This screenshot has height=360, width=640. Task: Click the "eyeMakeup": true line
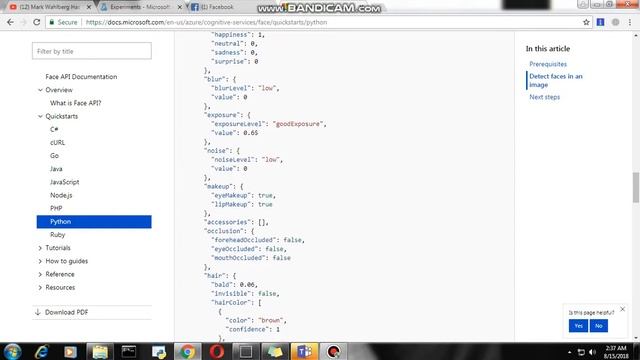[243, 196]
